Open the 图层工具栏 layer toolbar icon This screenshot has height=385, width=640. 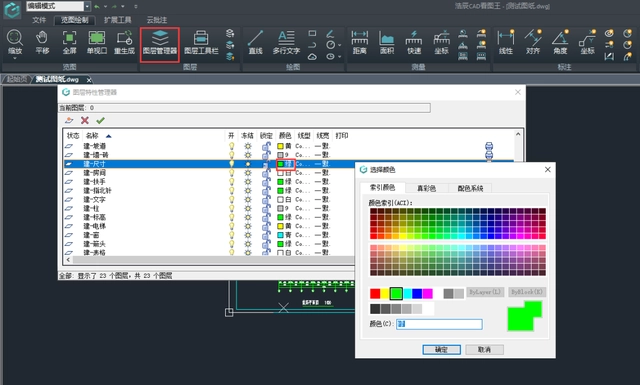coord(201,42)
